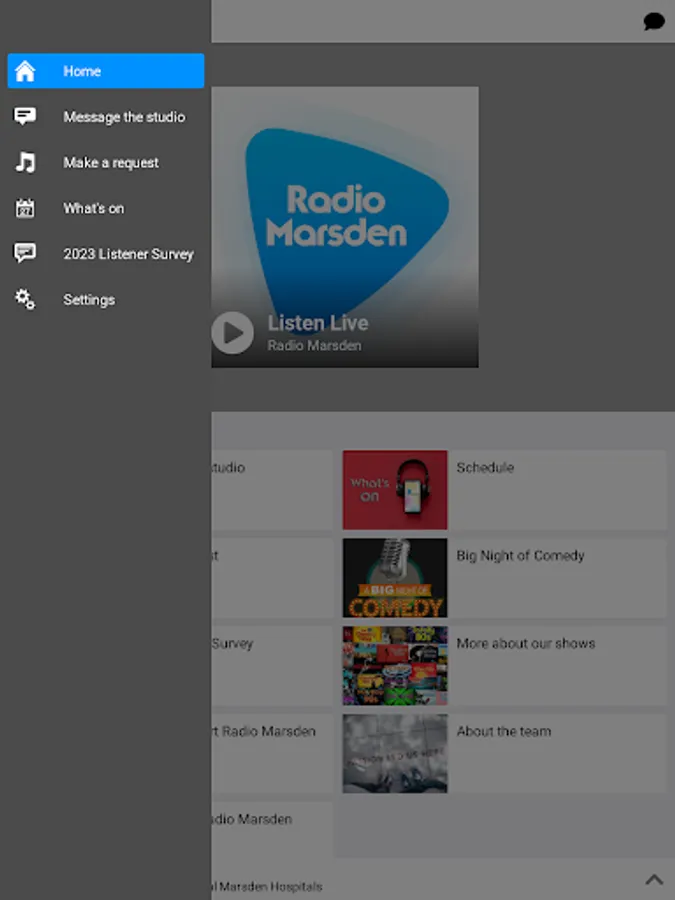The width and height of the screenshot is (675, 900).
Task: Open the Schedule link
Action: pyautogui.click(x=485, y=467)
